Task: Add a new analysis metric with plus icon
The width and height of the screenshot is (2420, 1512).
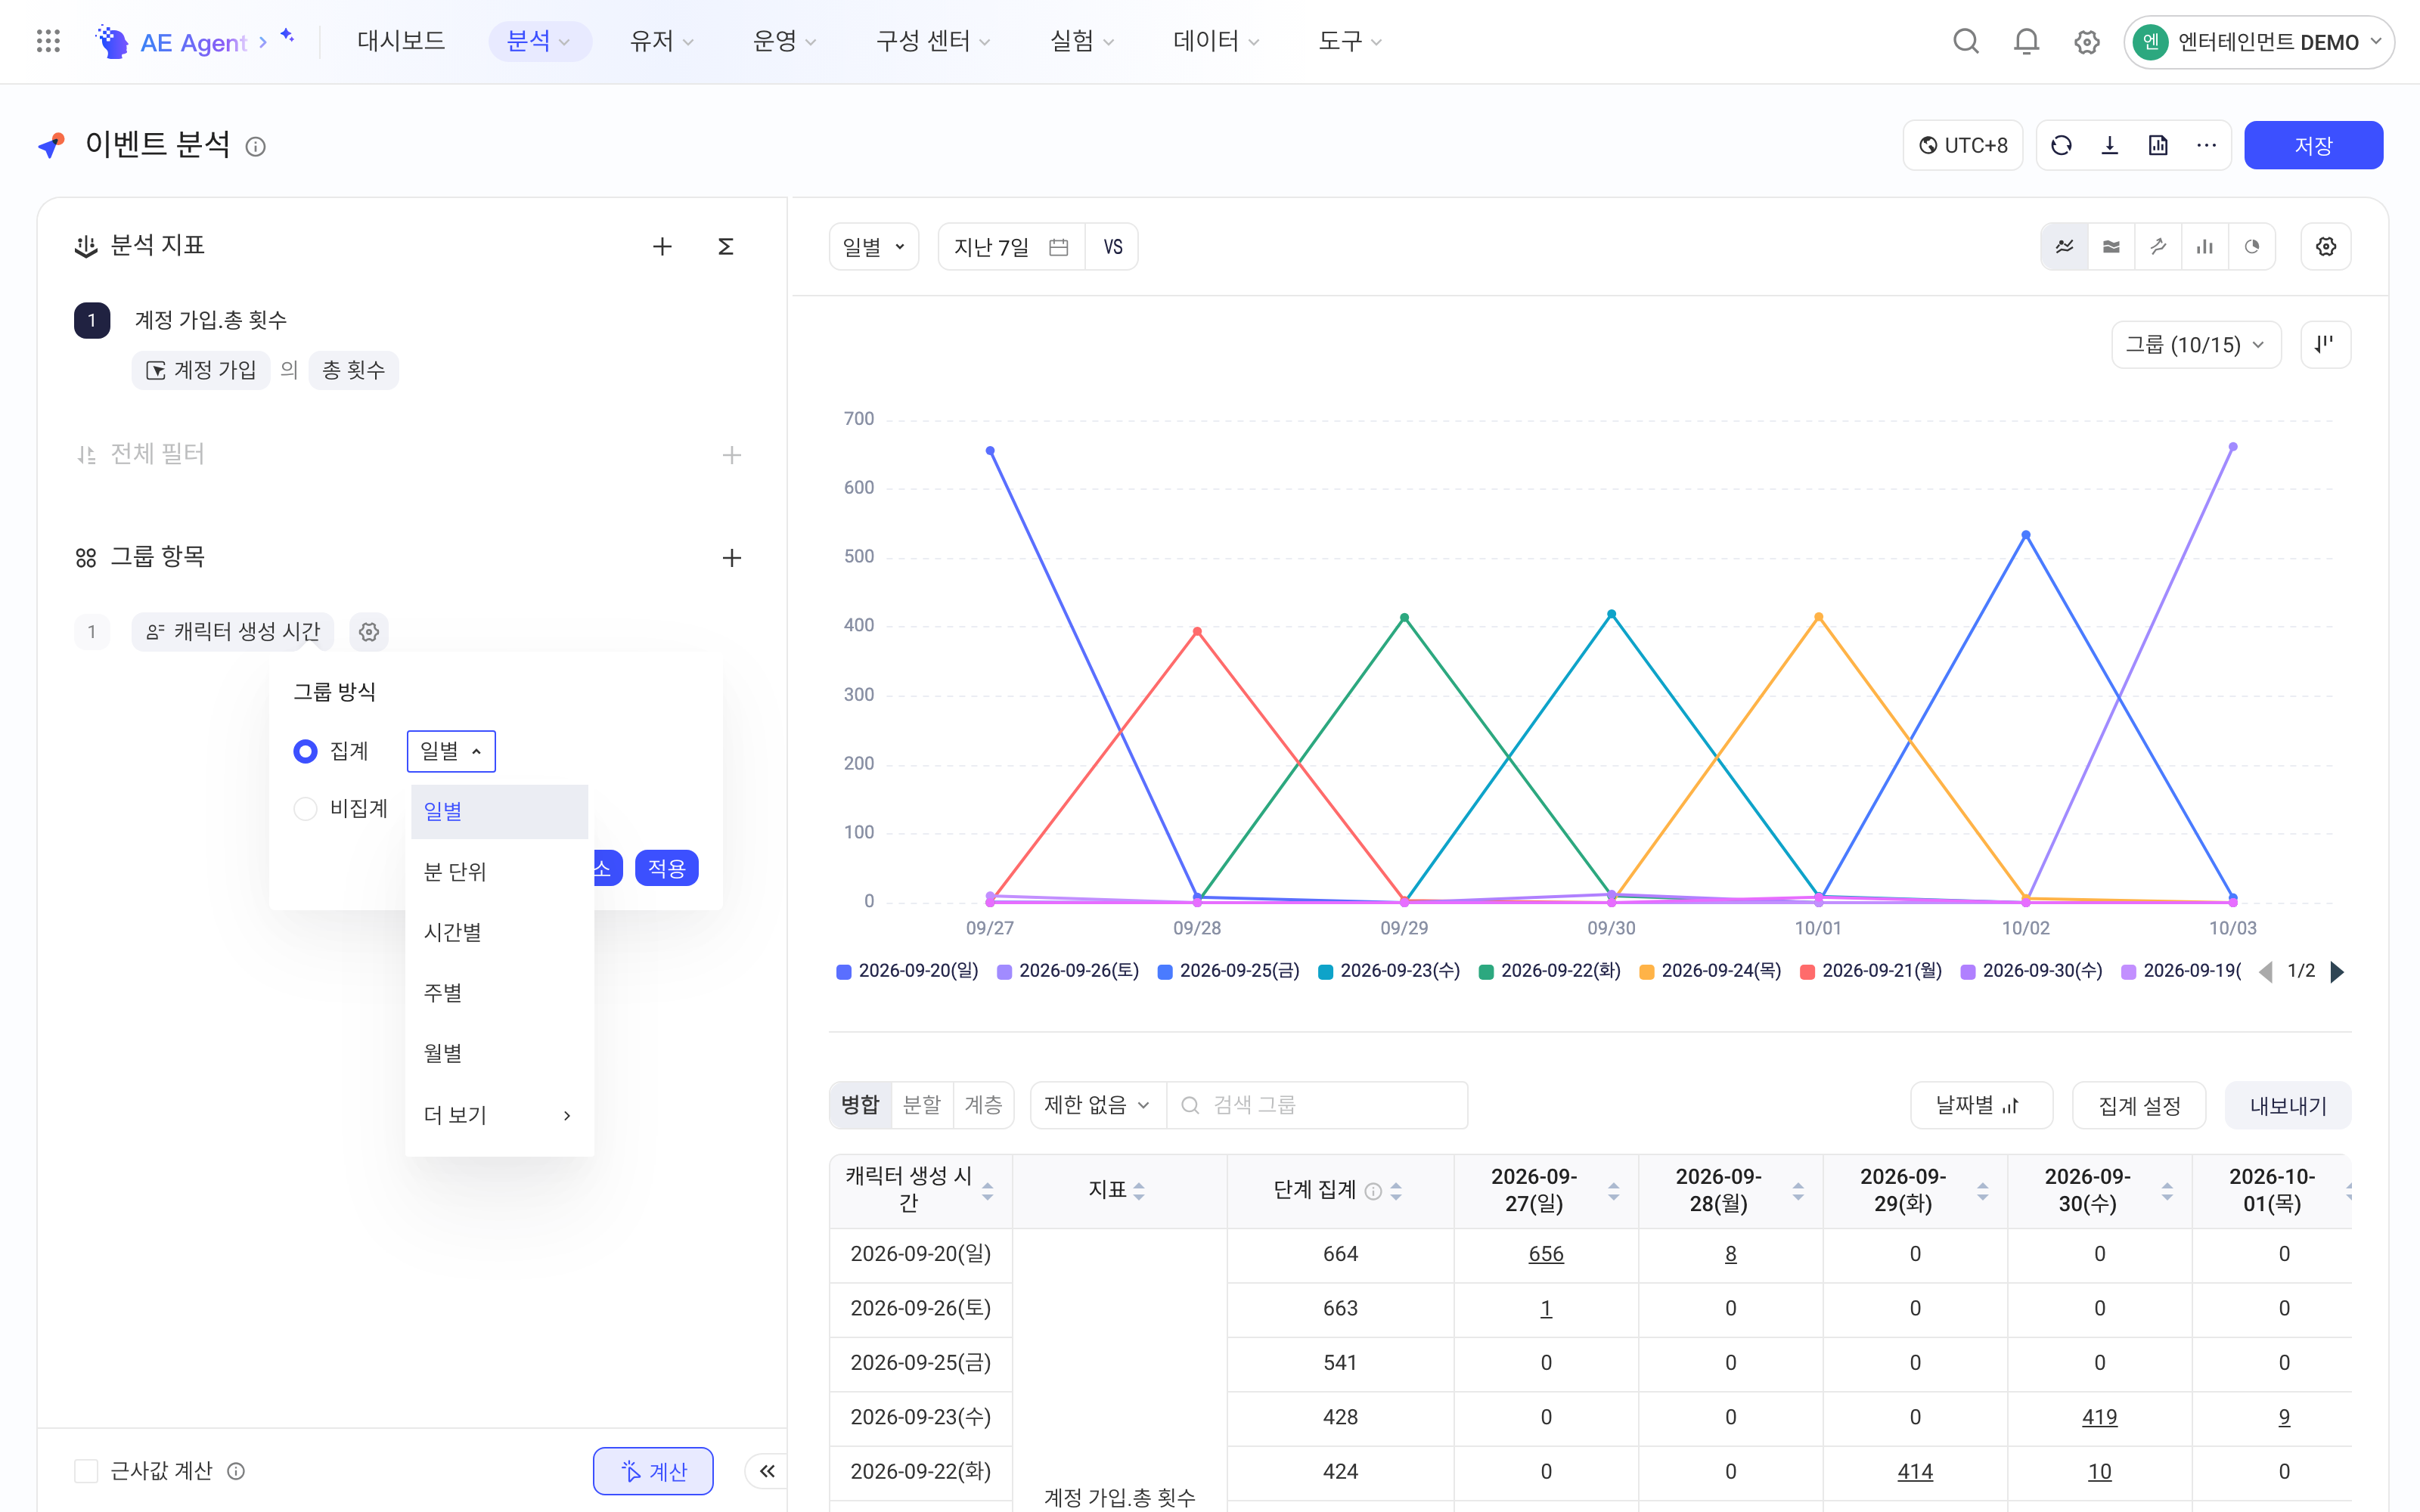Action: click(x=662, y=246)
